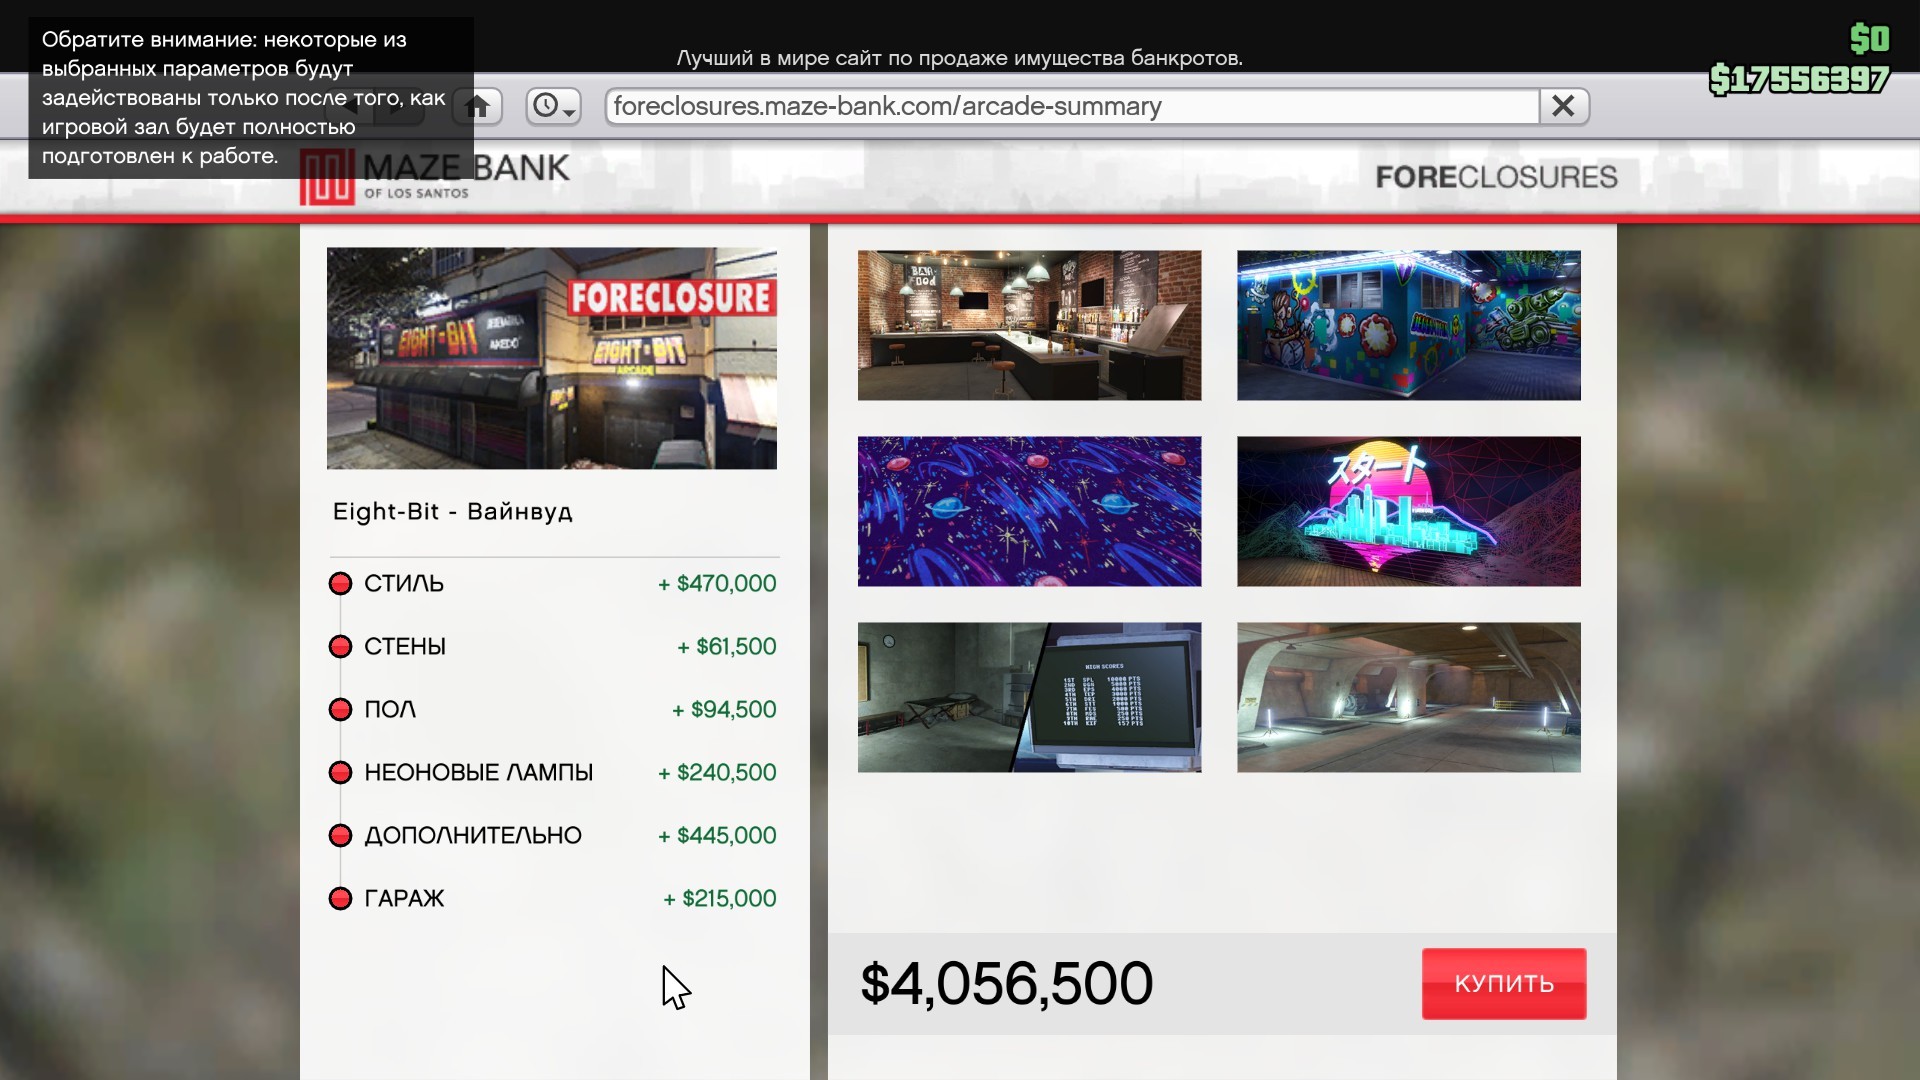Open the FORECLOSURES header link
Viewport: 1920px width, 1080px height.
coord(1496,177)
